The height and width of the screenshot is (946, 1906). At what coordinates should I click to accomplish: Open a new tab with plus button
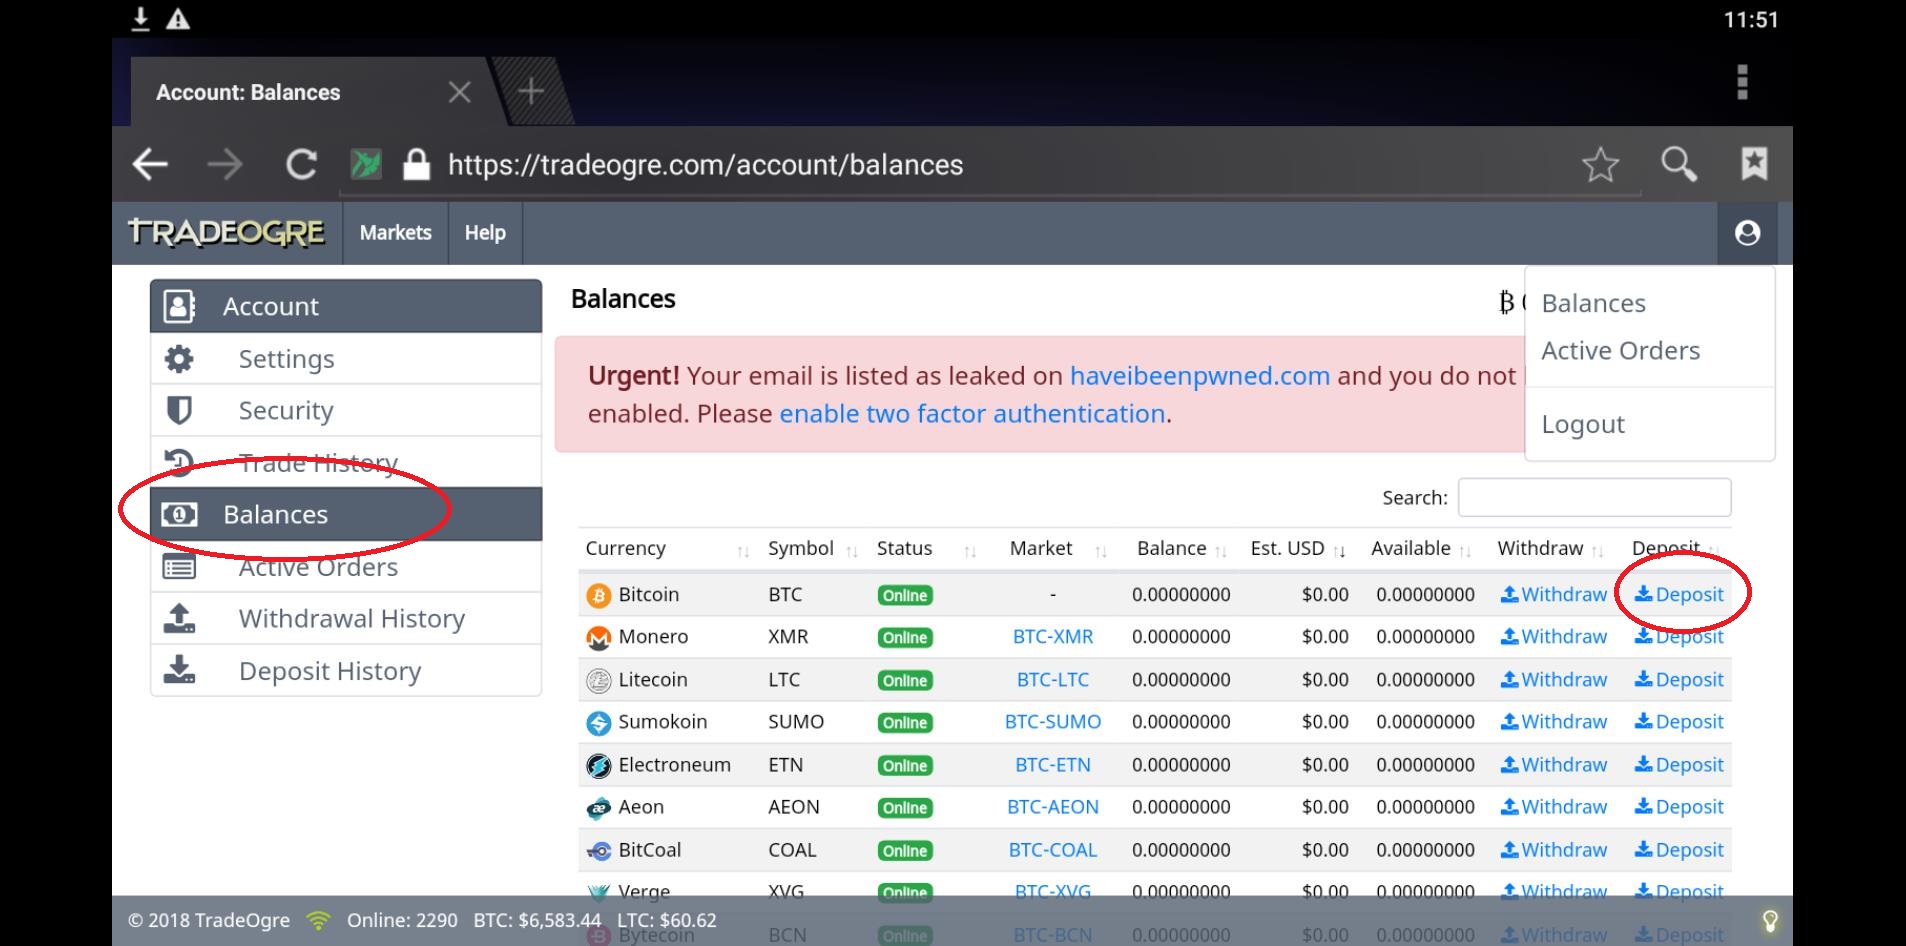tap(531, 92)
